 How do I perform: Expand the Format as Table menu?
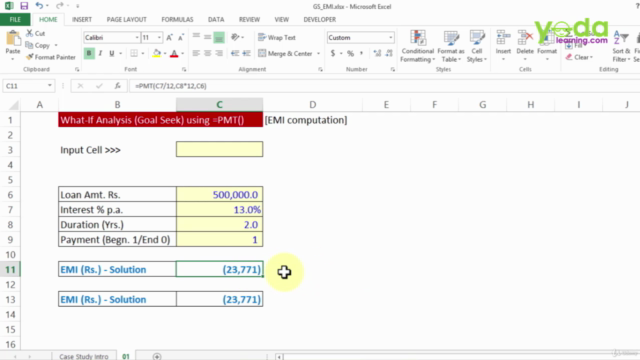[x=451, y=46]
